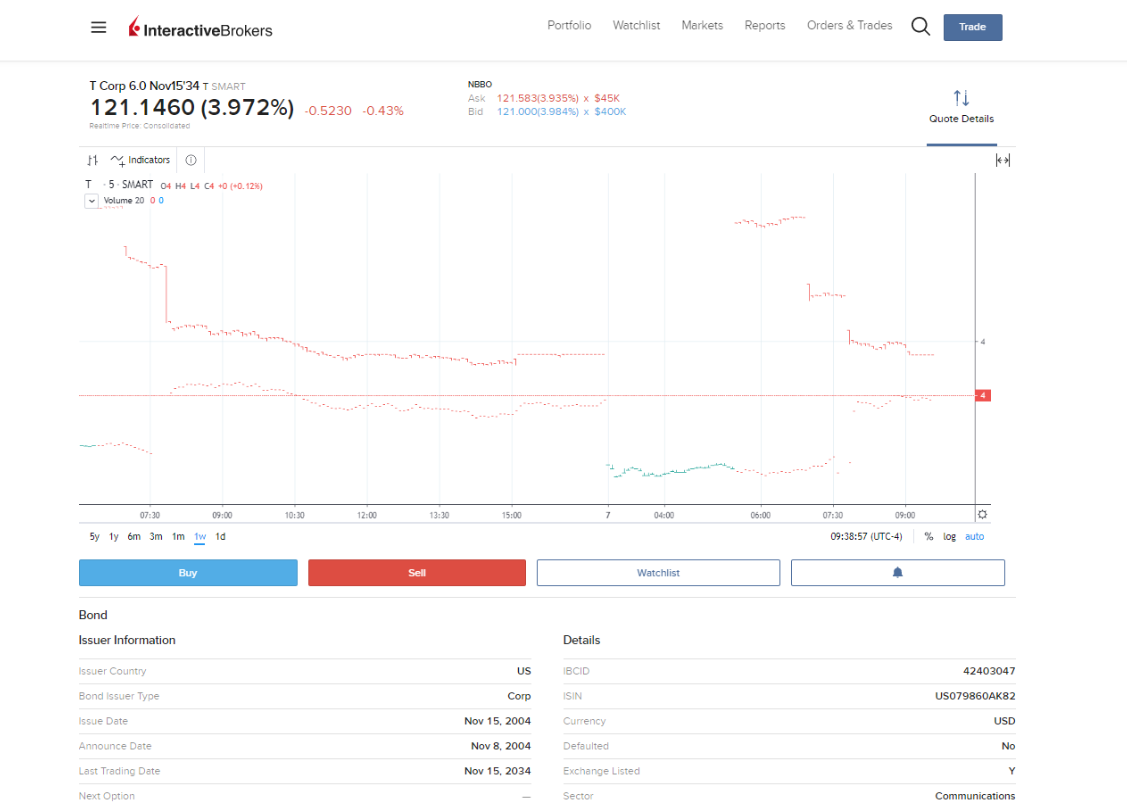Screen dimensions: 1127x811
Task: Open the chart info circle icon
Action: tap(191, 160)
